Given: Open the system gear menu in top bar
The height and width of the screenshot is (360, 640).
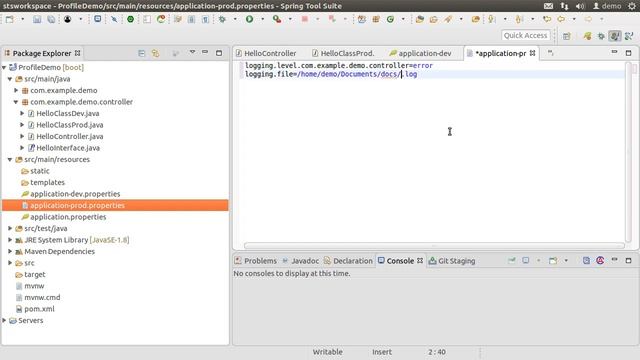Looking at the screenshot, I should pyautogui.click(x=632, y=6).
